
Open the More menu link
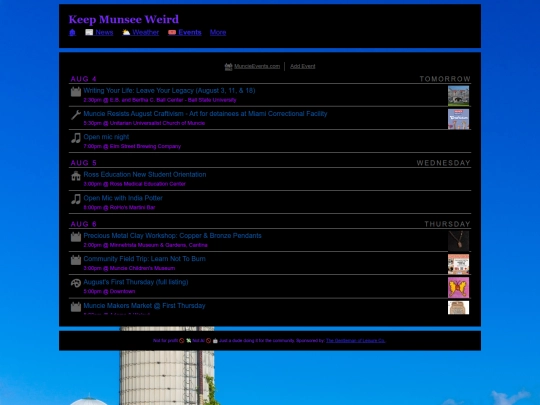[x=218, y=32]
